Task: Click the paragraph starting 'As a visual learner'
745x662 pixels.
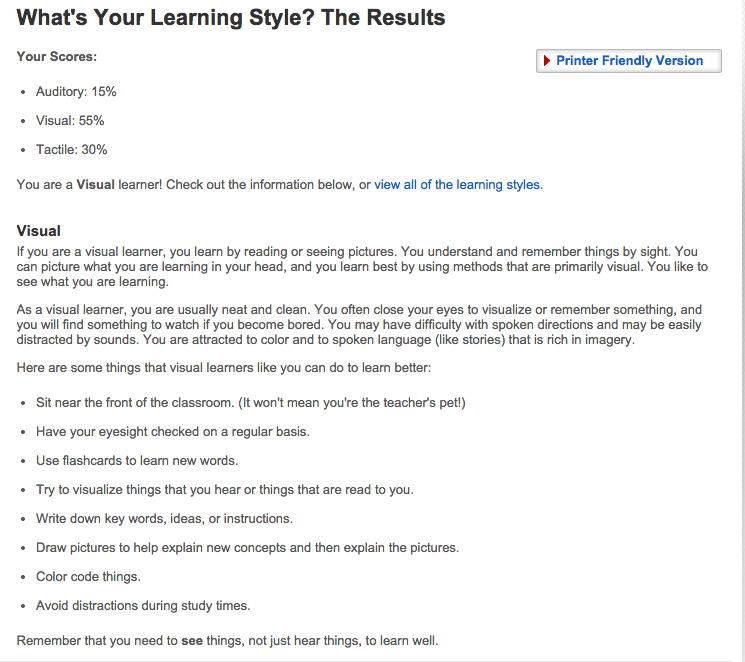Action: point(359,325)
